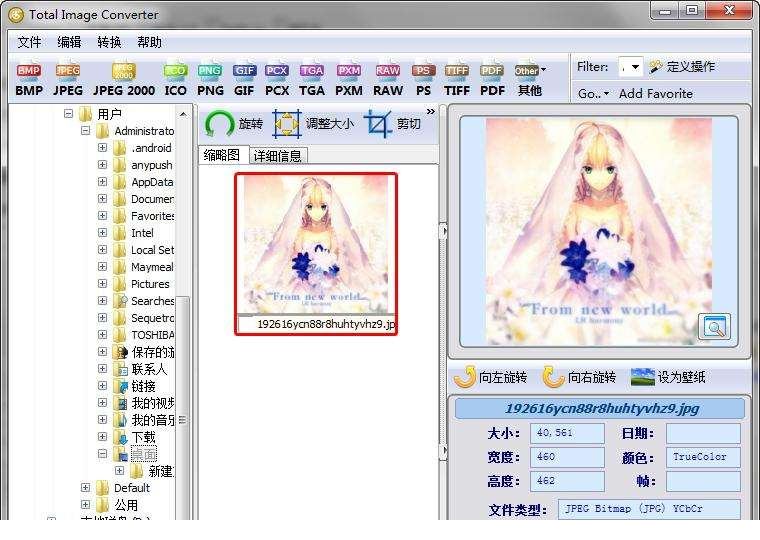Open the Help (帮助) menu

(149, 42)
